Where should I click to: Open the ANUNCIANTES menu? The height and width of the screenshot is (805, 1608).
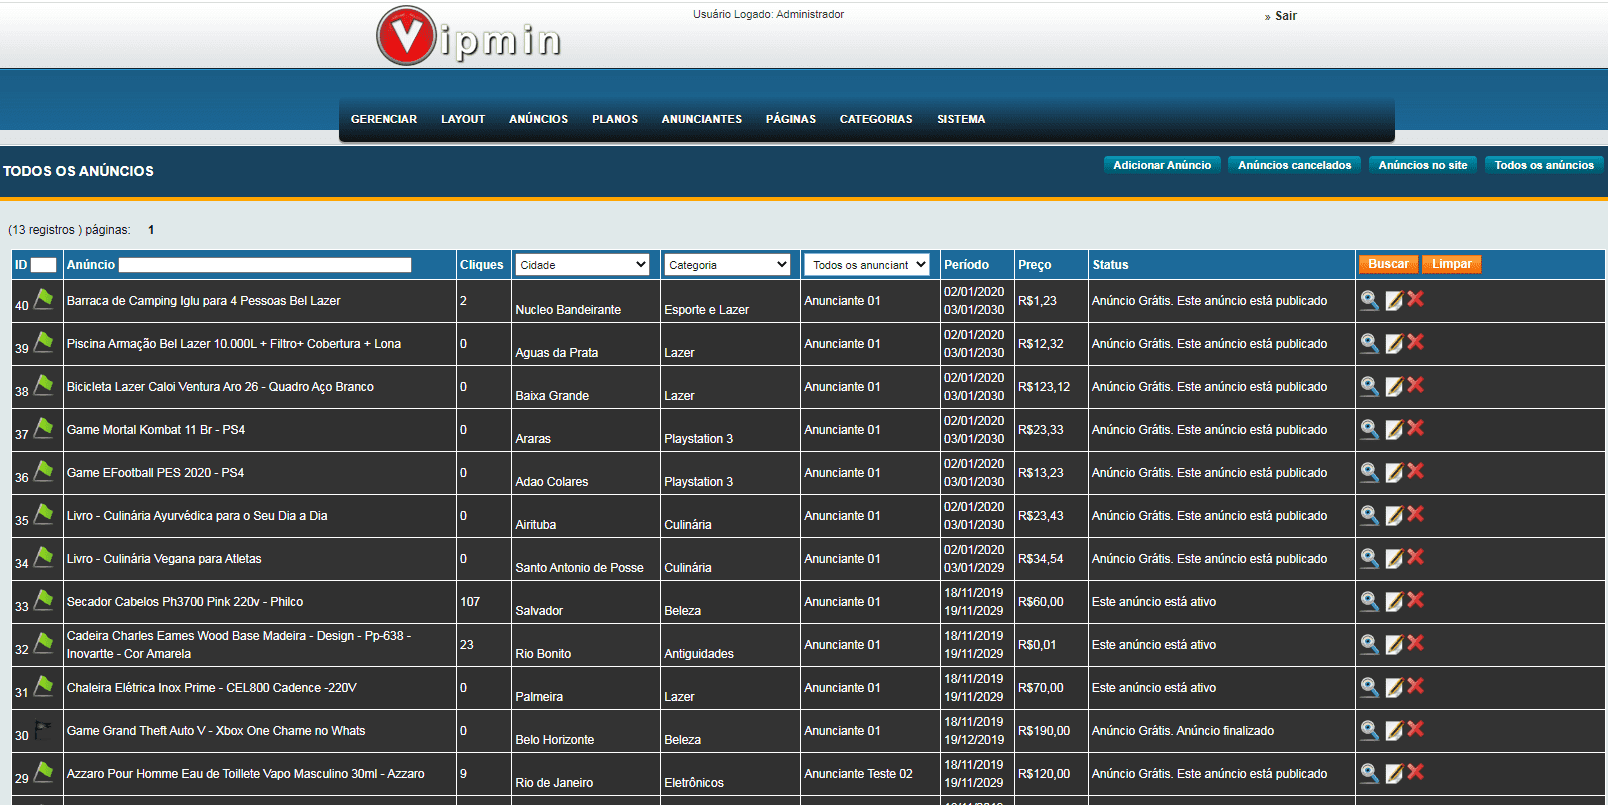(x=701, y=119)
